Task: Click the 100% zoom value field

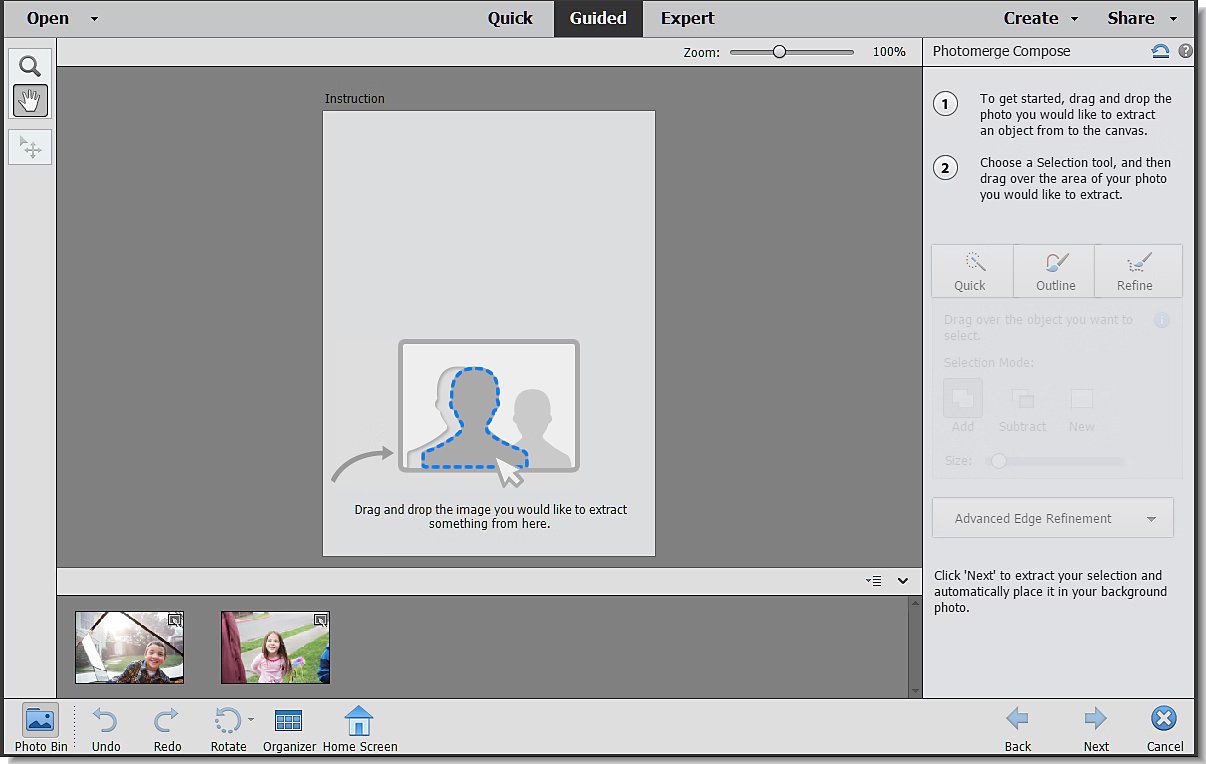Action: (888, 52)
